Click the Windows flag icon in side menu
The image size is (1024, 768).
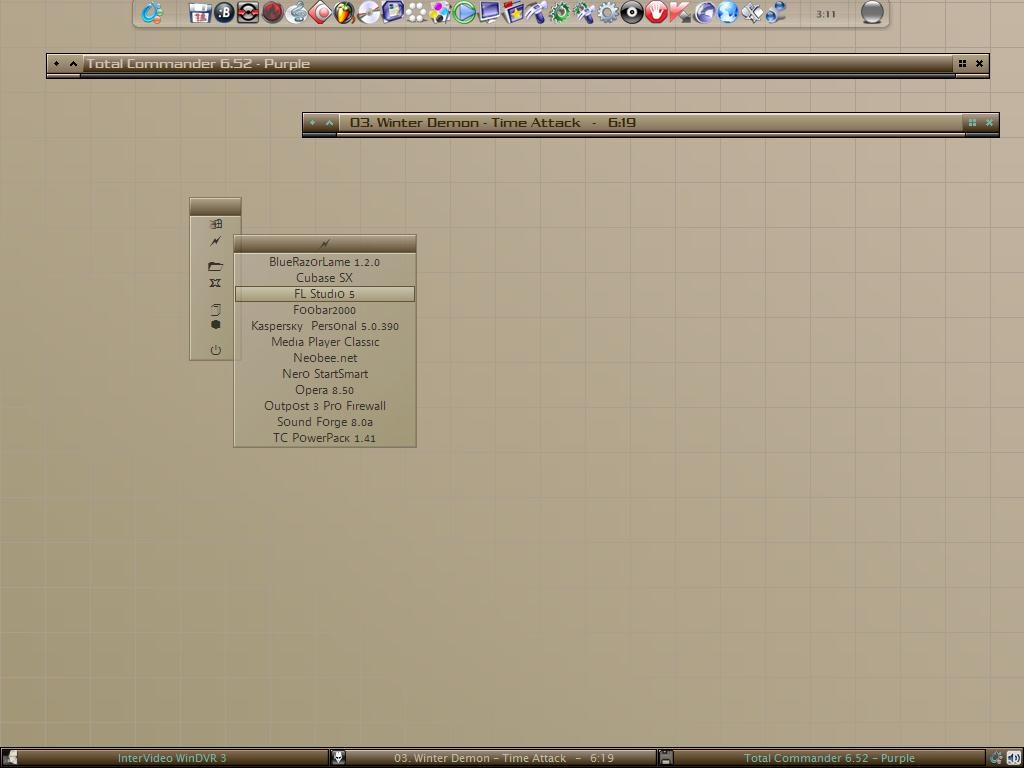tap(216, 224)
